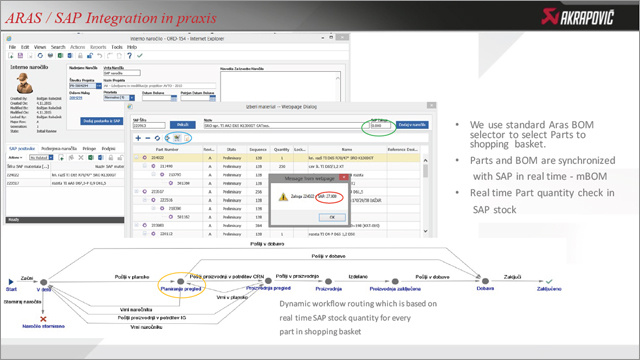Click the Word icon in SAP postavke toolbar

pyautogui.click(x=100, y=158)
